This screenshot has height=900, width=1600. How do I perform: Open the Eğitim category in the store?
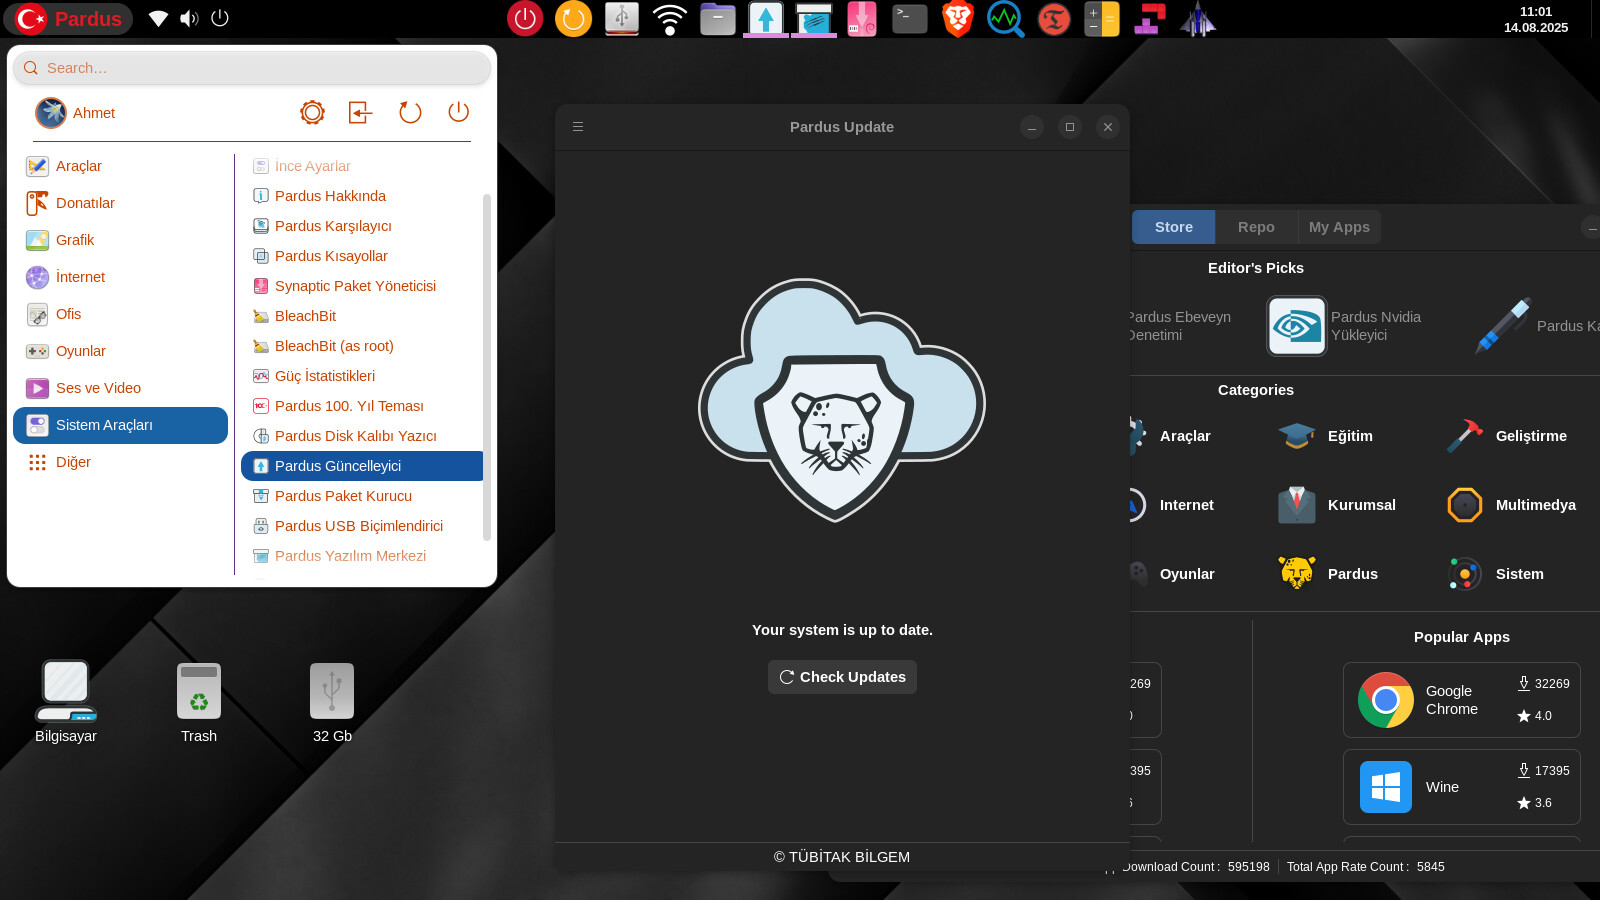pos(1327,436)
